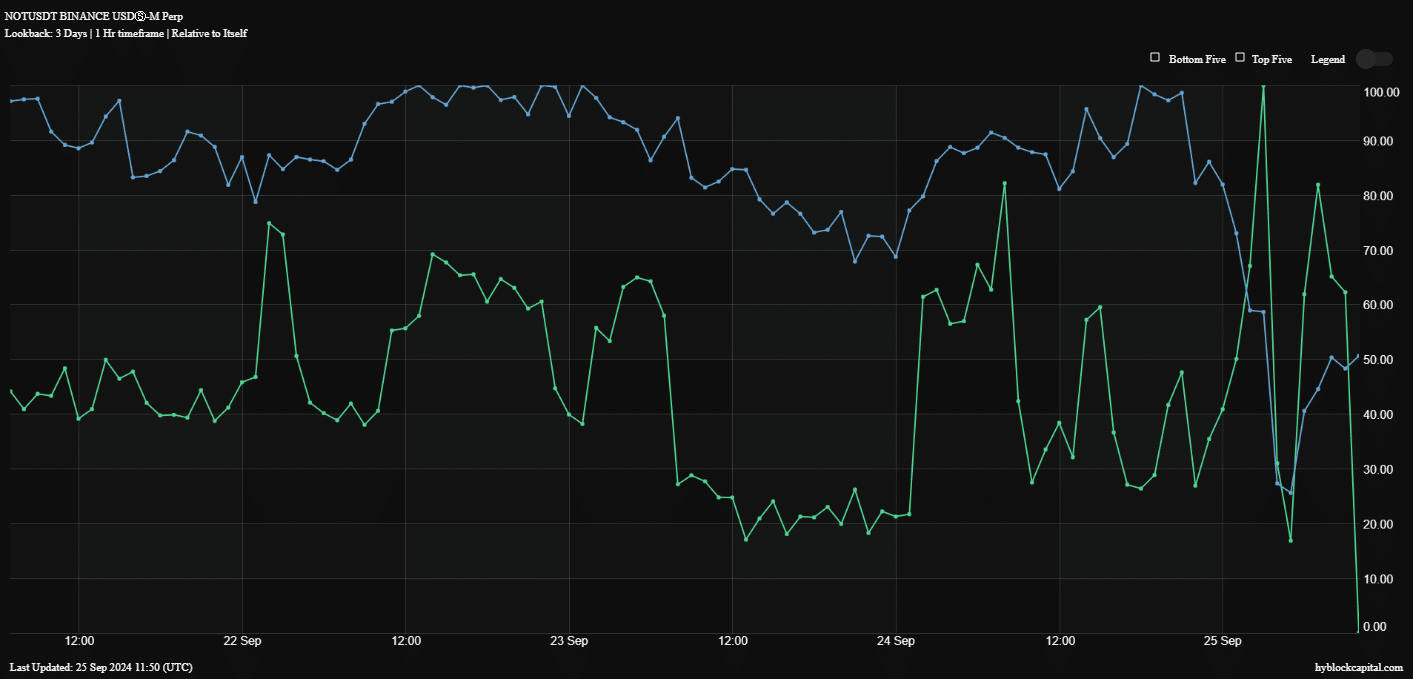Viewport: 1413px width, 679px height.
Task: Click the green spike just after 22 Sep
Action: [x=269, y=223]
